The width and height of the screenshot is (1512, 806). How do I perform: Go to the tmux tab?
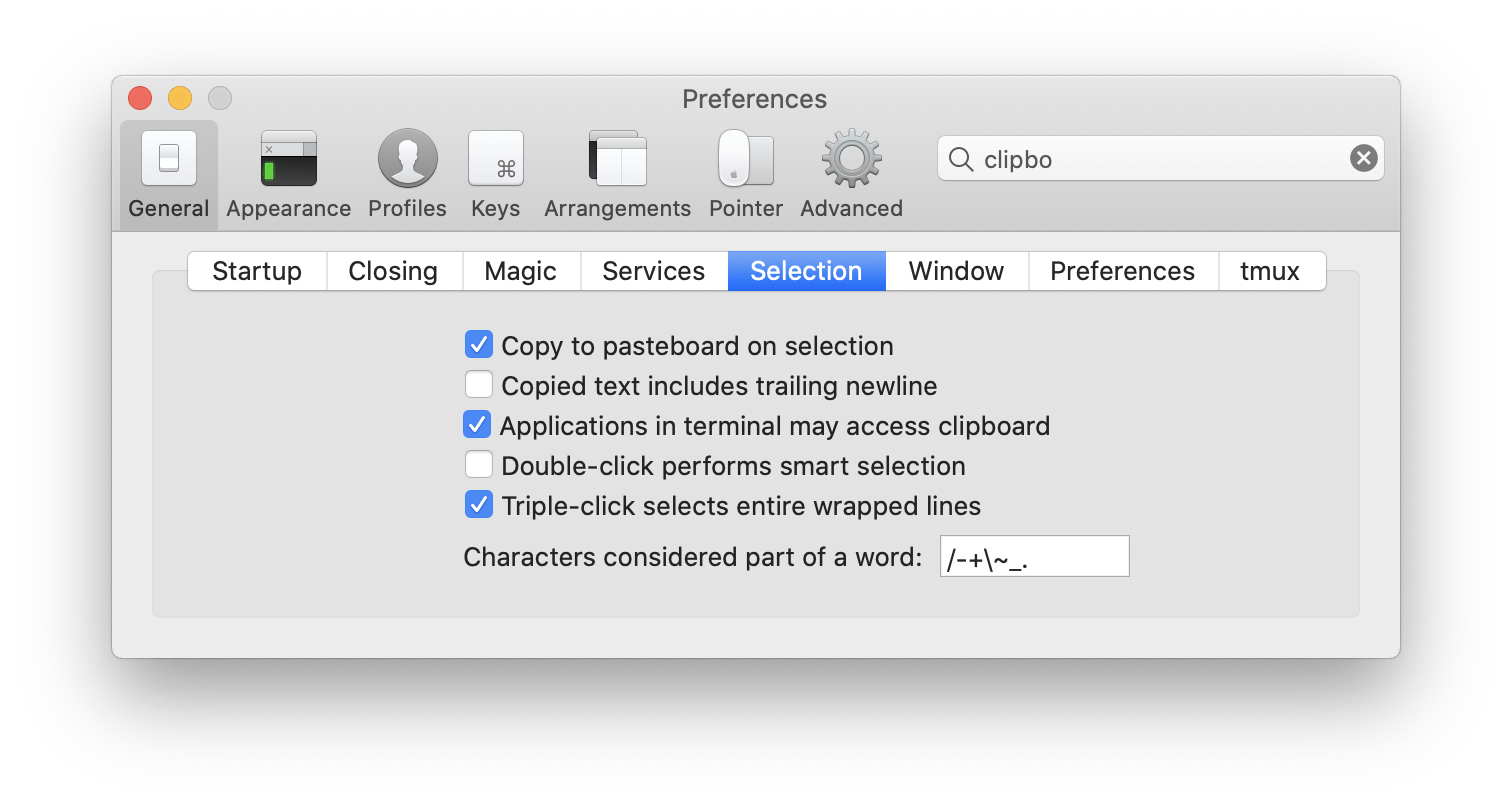point(1270,271)
